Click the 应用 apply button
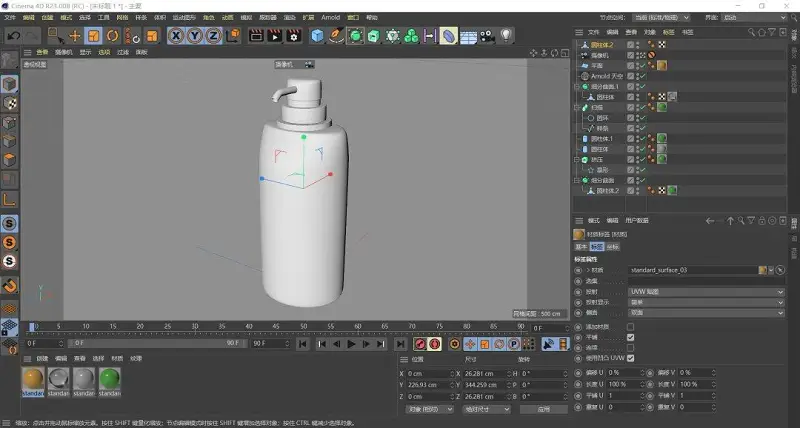This screenshot has width=800, height=428. coord(544,409)
